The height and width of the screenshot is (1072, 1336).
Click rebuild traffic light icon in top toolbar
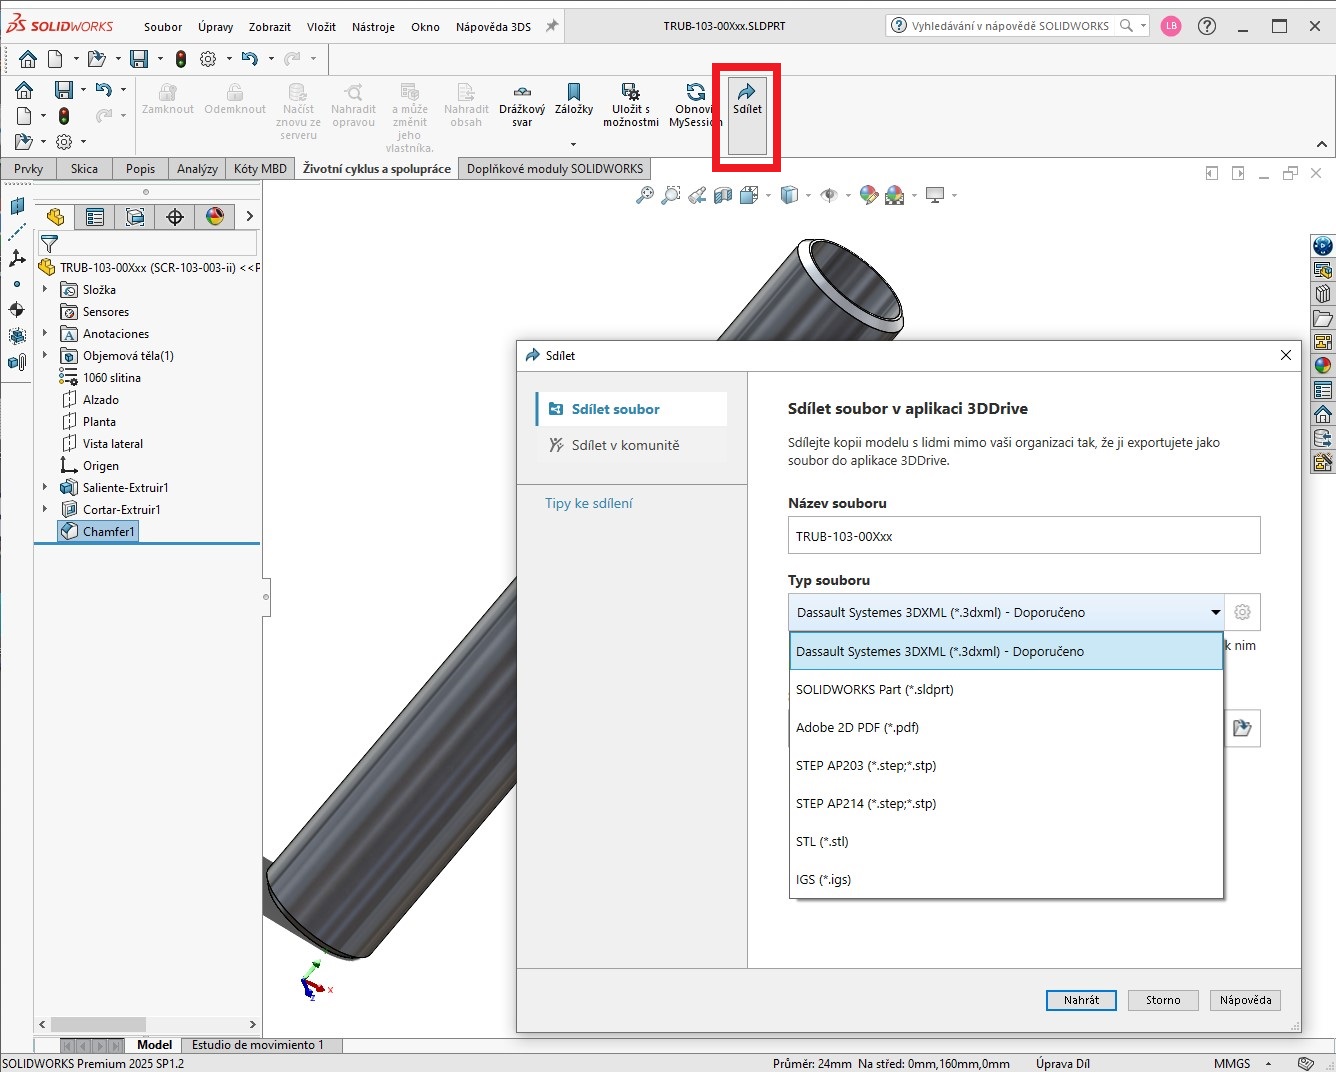181,59
